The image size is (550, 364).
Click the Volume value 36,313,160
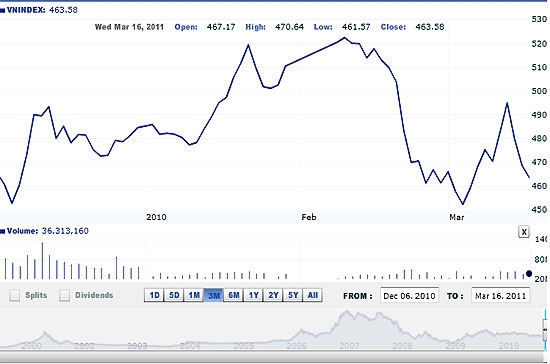(65, 231)
